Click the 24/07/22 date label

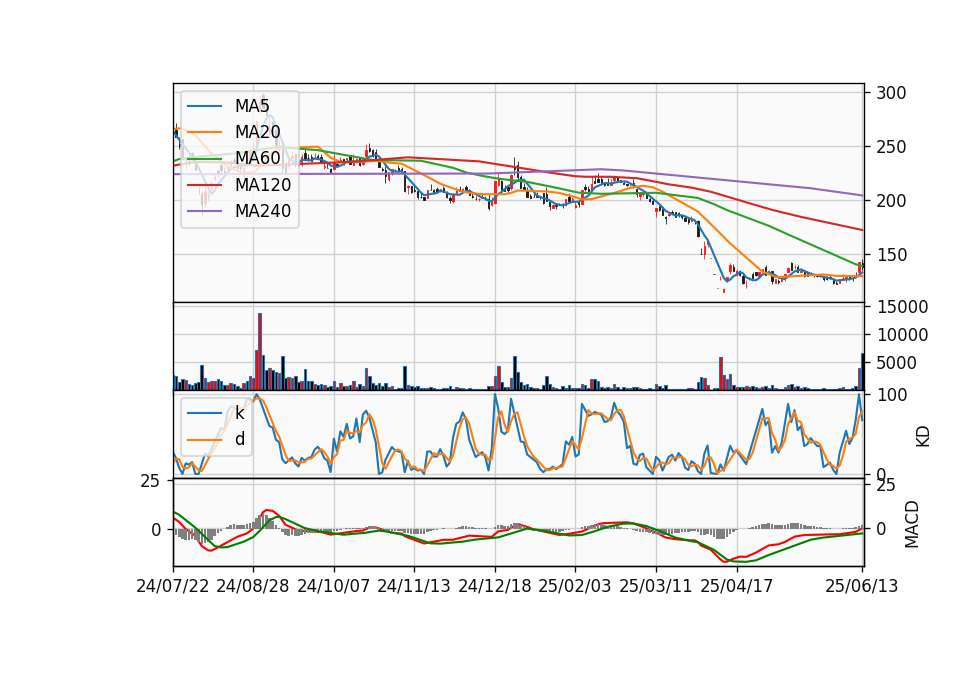click(173, 586)
